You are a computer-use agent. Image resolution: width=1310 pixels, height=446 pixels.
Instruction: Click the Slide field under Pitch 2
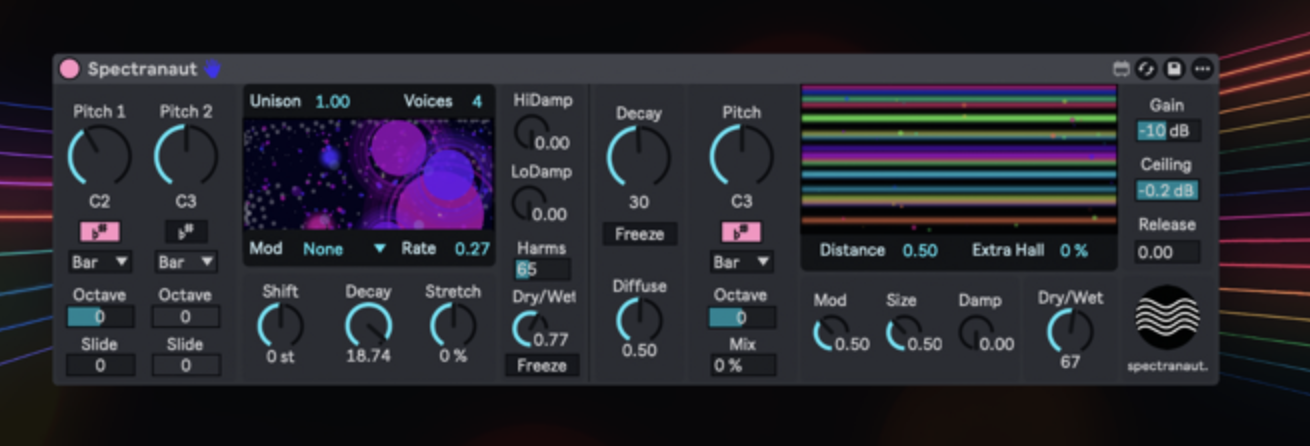(x=186, y=366)
